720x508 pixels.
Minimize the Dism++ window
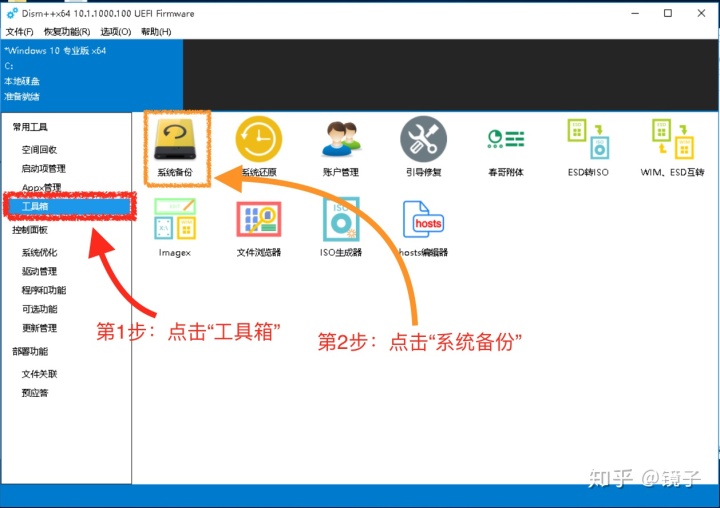[x=635, y=13]
